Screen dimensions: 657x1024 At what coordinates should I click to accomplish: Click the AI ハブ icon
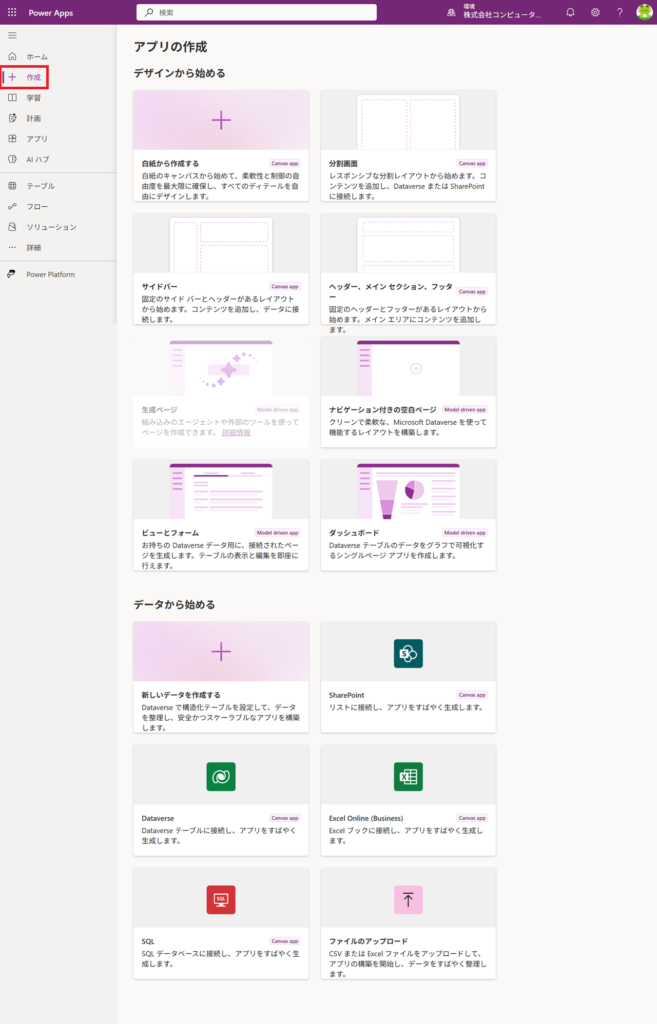pos(12,159)
